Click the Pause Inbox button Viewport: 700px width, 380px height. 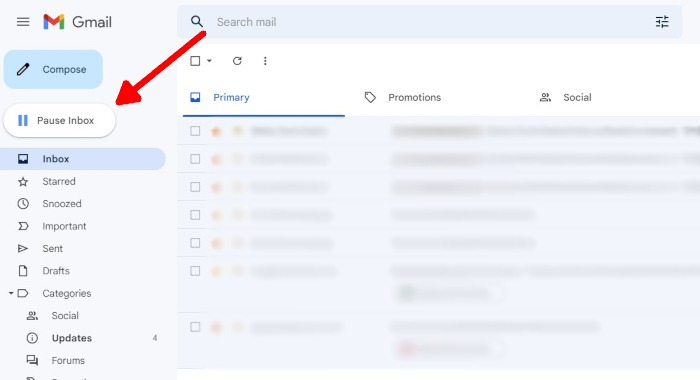tap(59, 121)
